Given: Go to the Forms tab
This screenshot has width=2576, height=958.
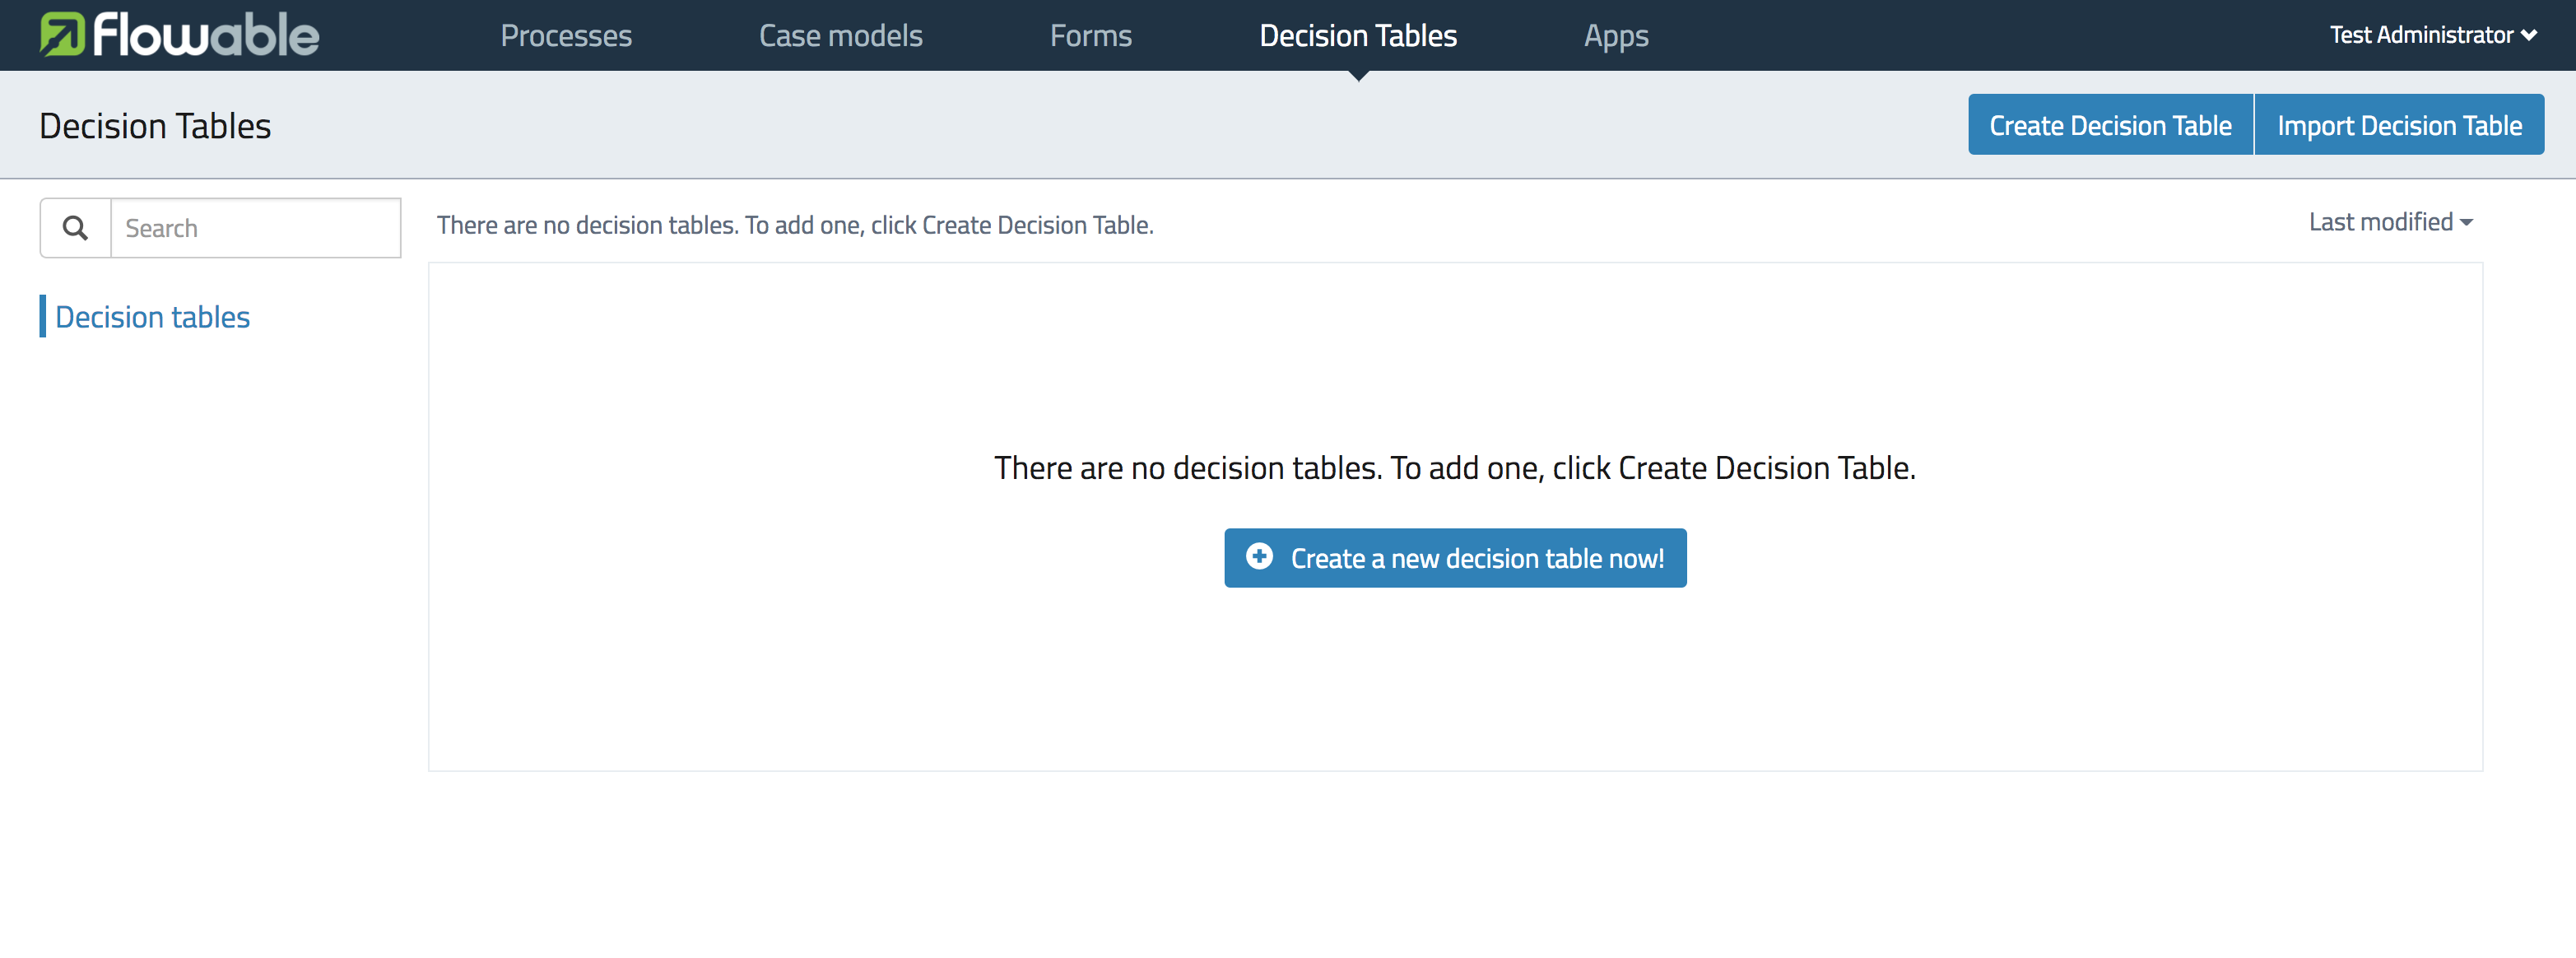Looking at the screenshot, I should (x=1090, y=36).
